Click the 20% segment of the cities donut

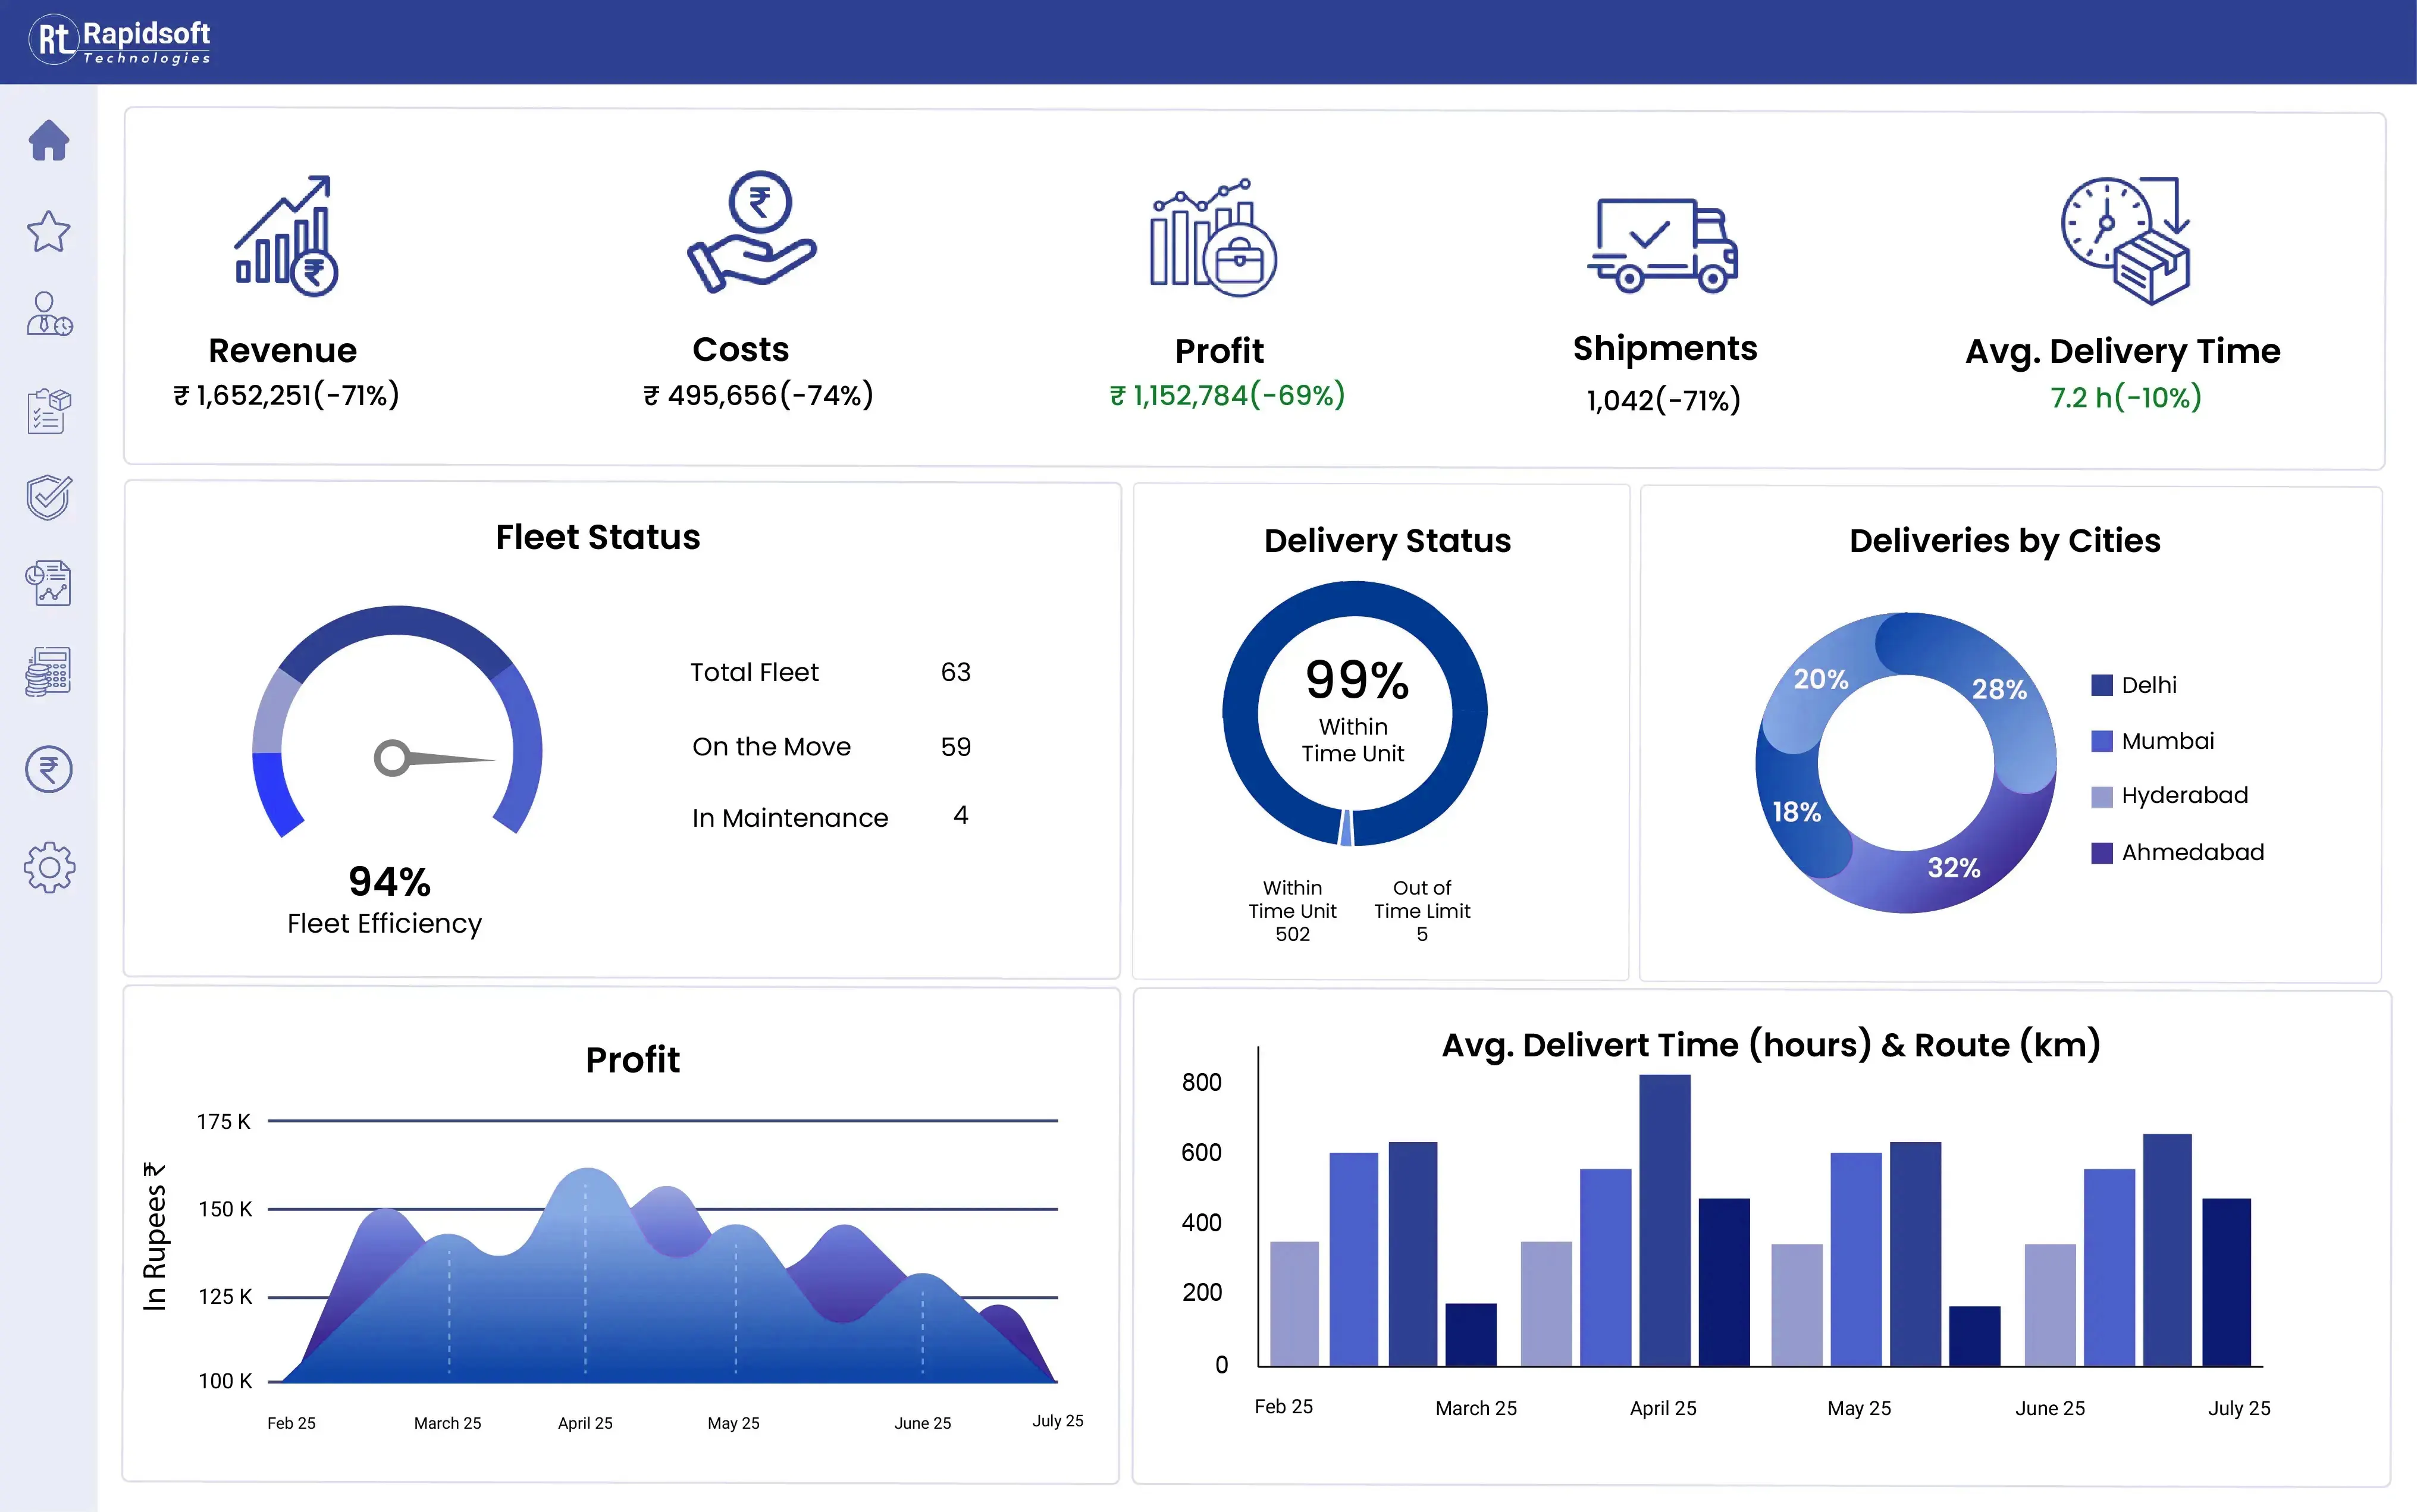[x=1820, y=679]
